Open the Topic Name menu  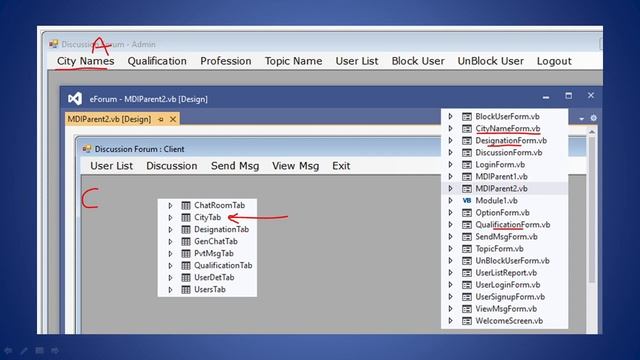point(293,61)
